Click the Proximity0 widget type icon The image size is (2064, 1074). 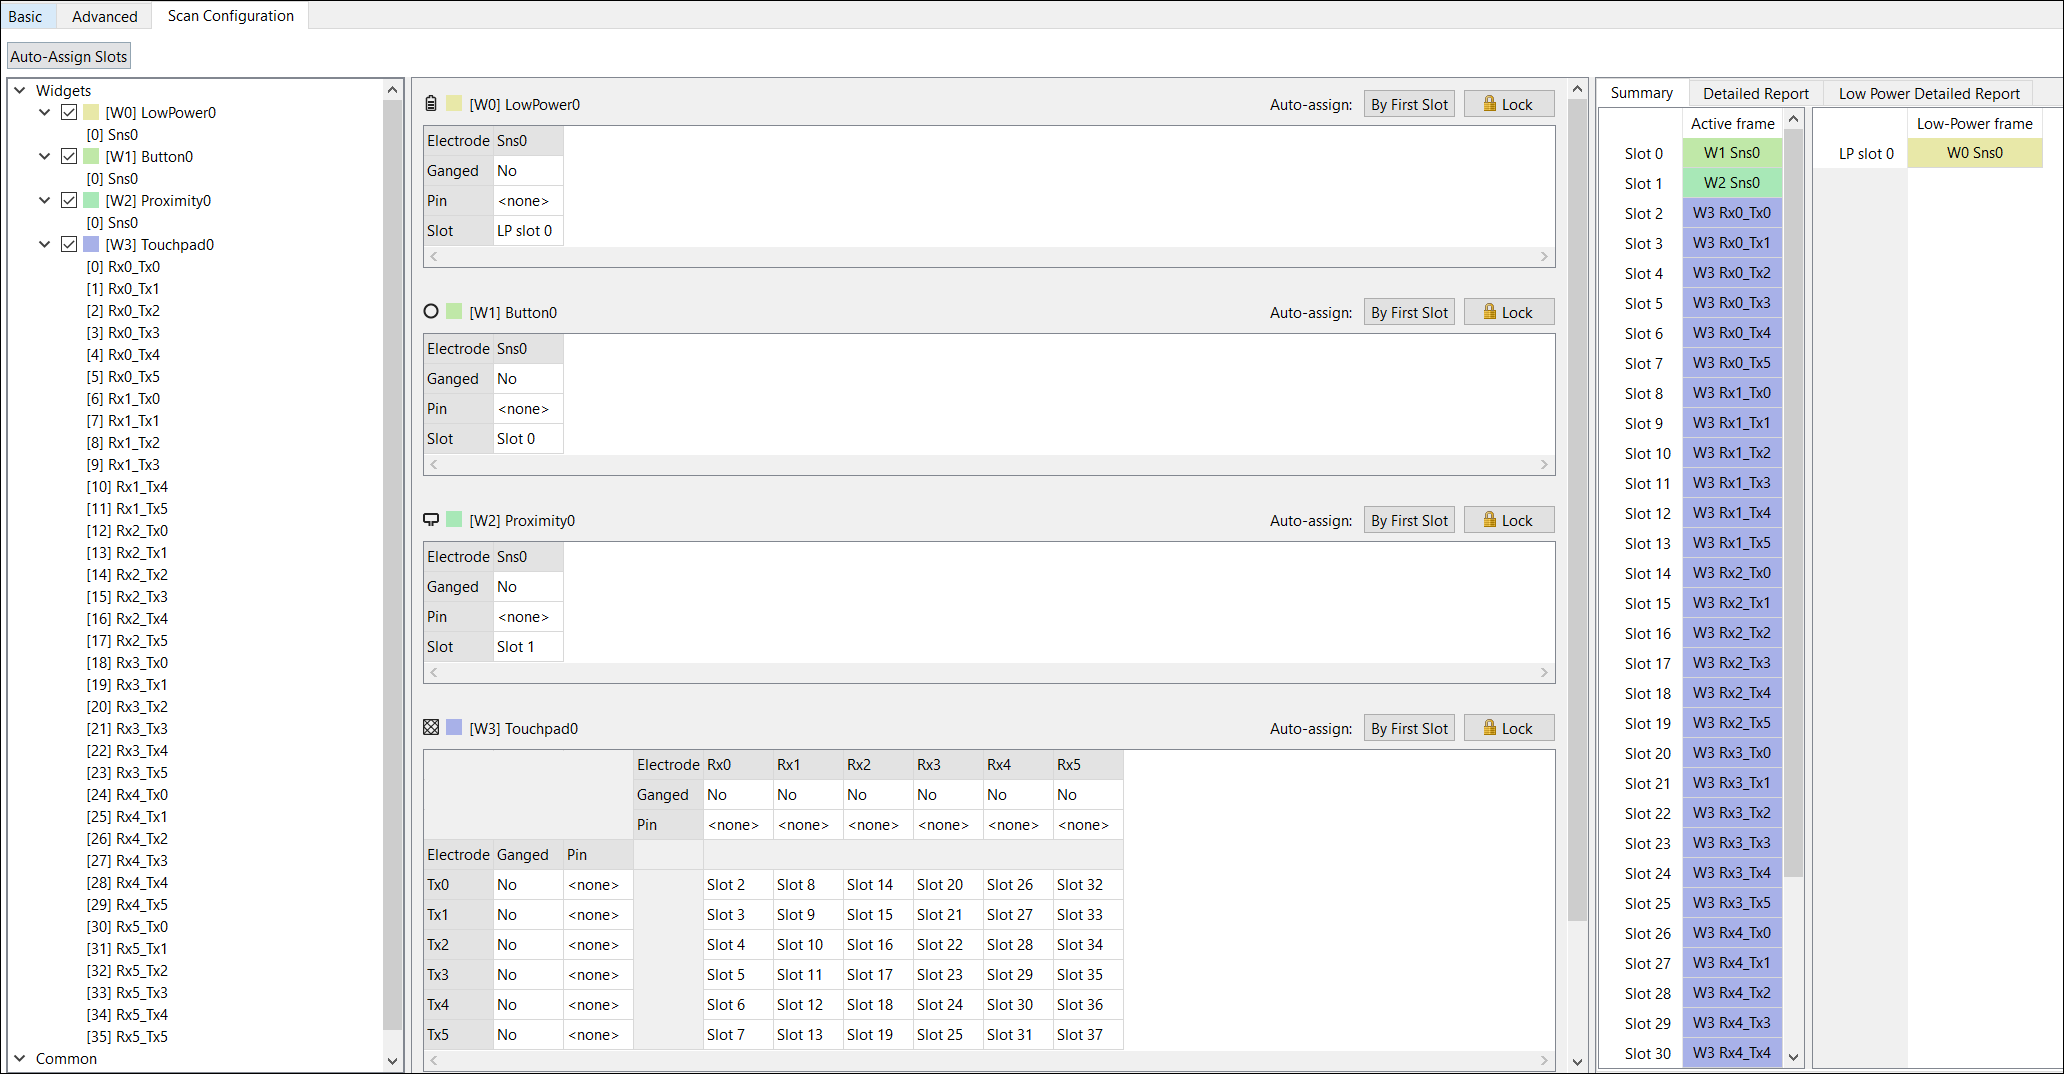coord(431,520)
